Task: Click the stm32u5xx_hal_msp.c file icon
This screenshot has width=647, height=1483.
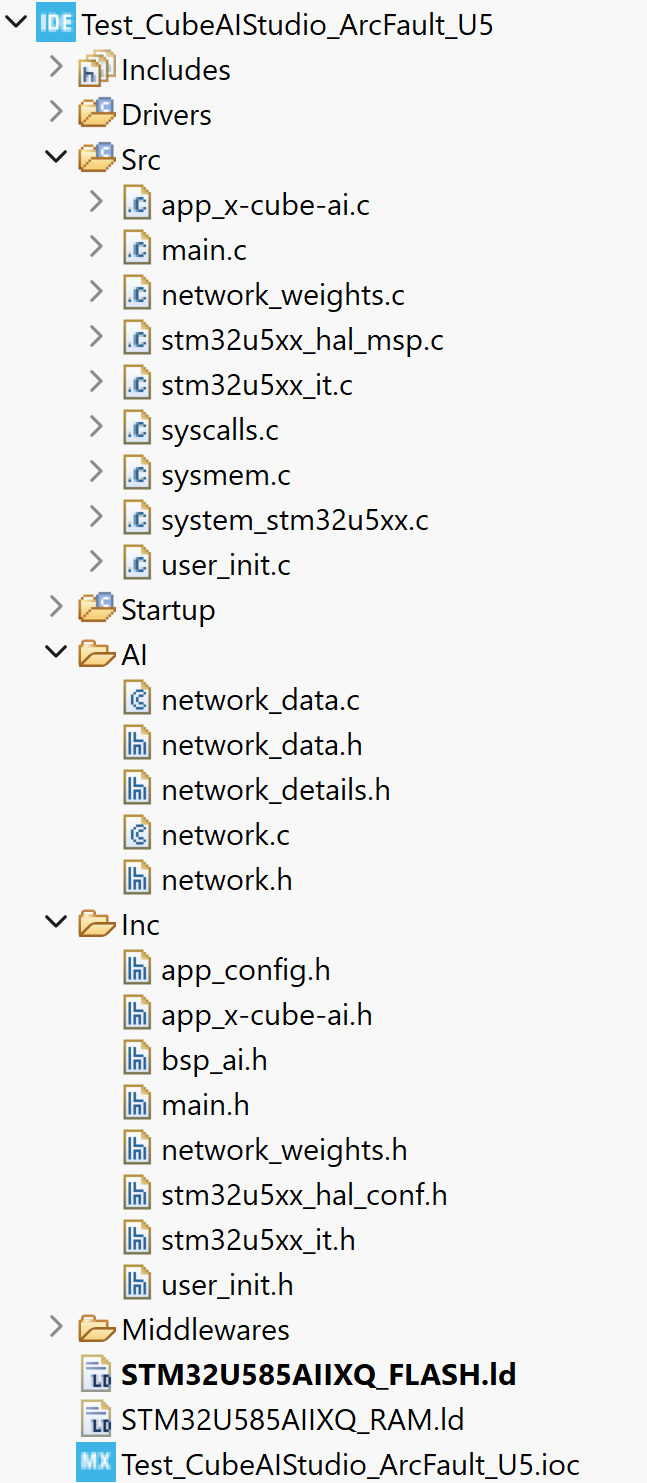Action: click(137, 339)
